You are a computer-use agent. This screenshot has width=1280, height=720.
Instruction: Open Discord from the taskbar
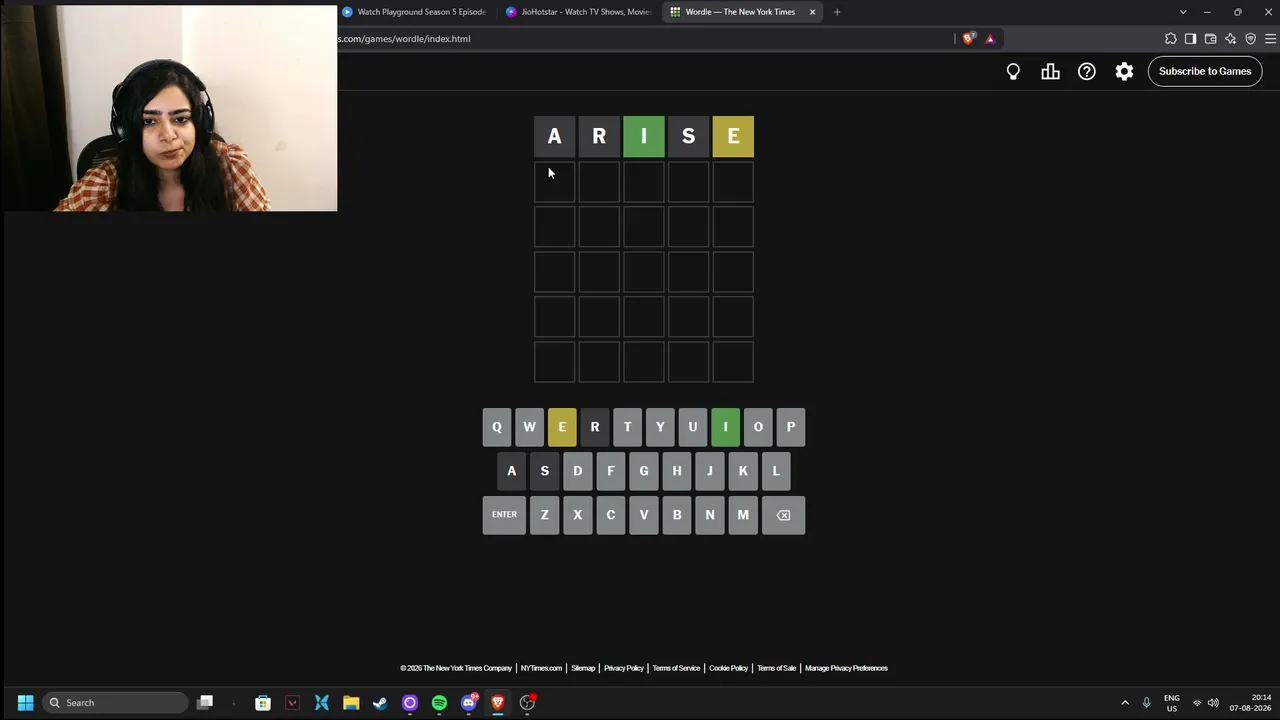point(469,703)
